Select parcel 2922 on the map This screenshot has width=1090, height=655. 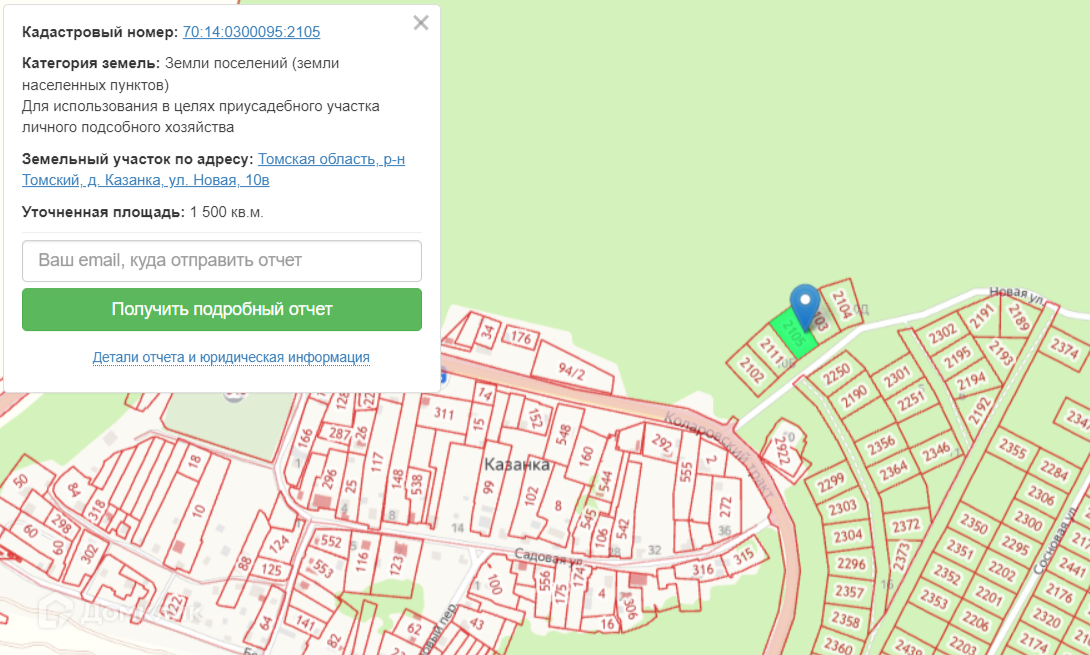[x=783, y=452]
